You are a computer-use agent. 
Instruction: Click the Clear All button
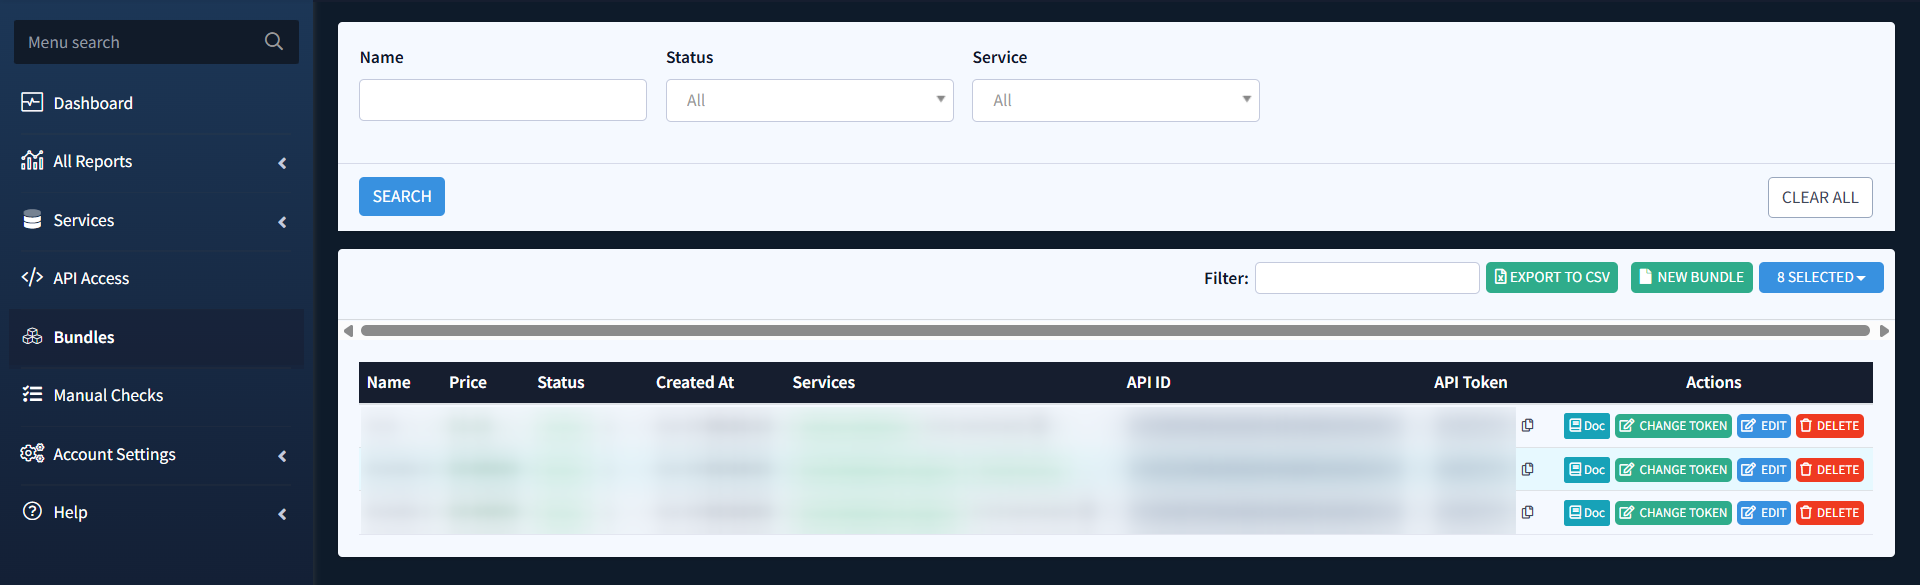tap(1819, 198)
